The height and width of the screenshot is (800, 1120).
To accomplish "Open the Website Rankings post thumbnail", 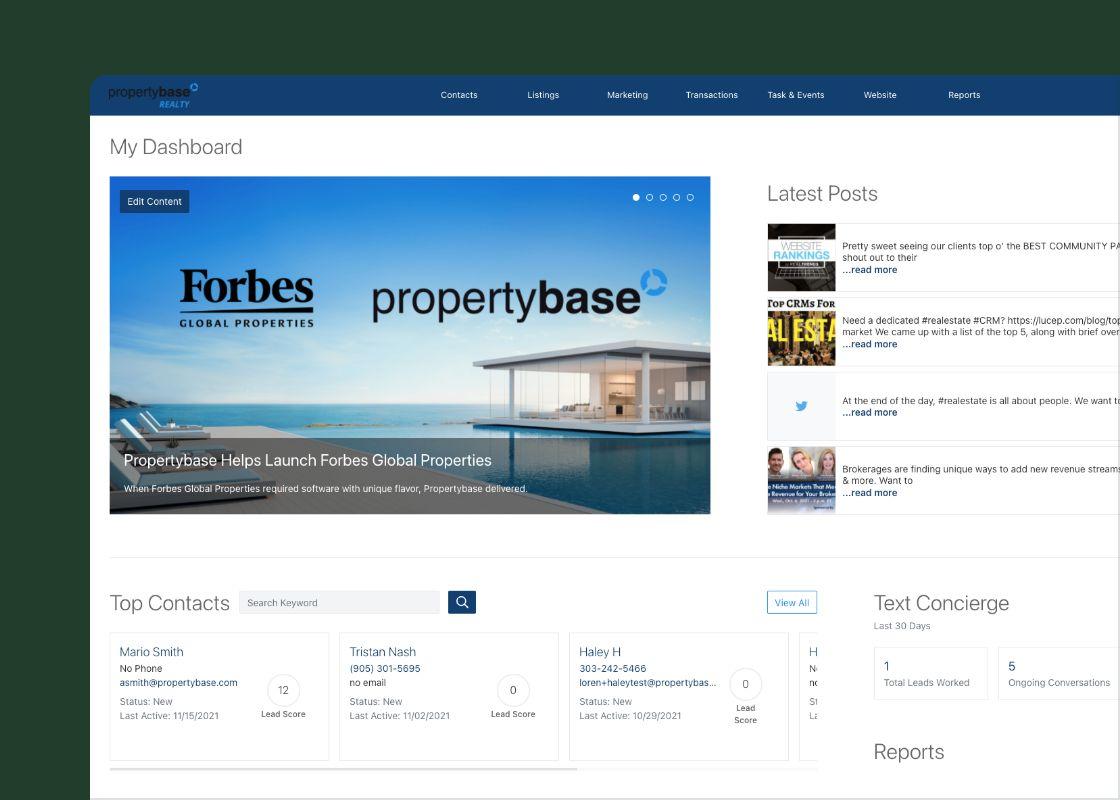I will [x=801, y=257].
